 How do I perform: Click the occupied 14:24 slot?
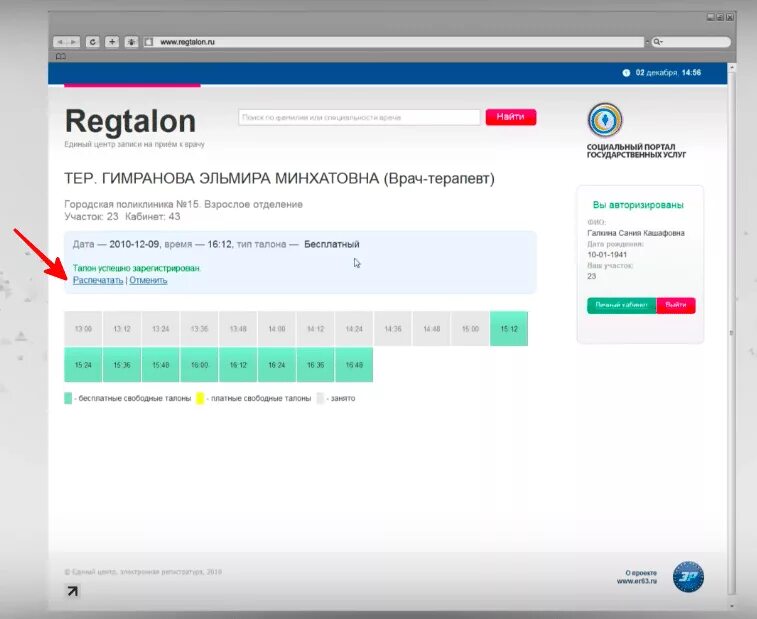tap(354, 329)
